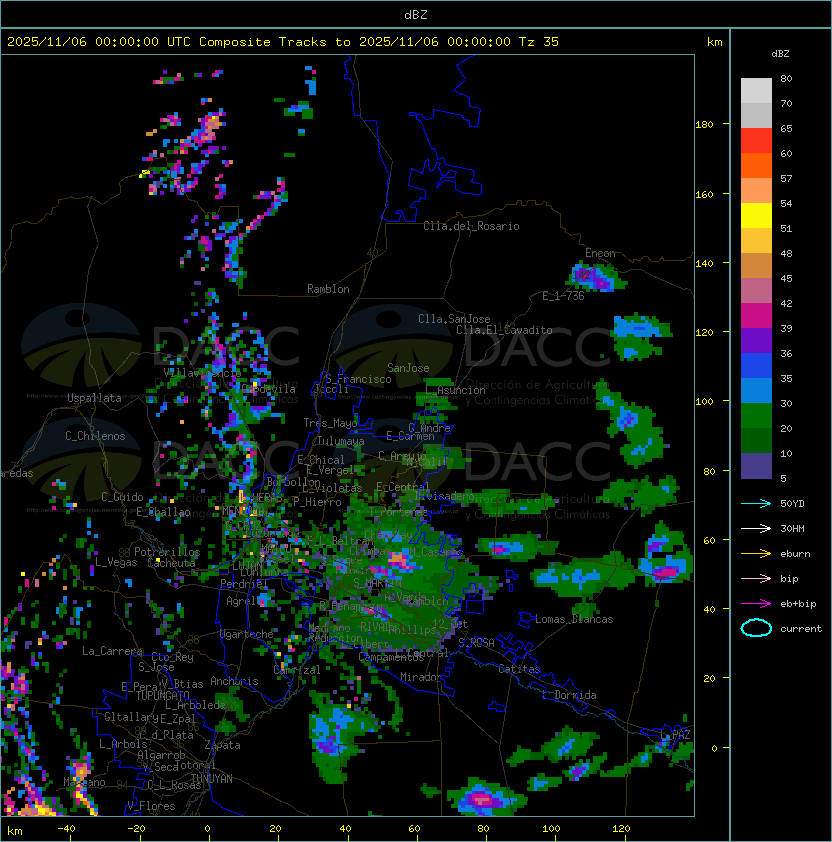Click the 'Tres_Mayo' place label

330,423
